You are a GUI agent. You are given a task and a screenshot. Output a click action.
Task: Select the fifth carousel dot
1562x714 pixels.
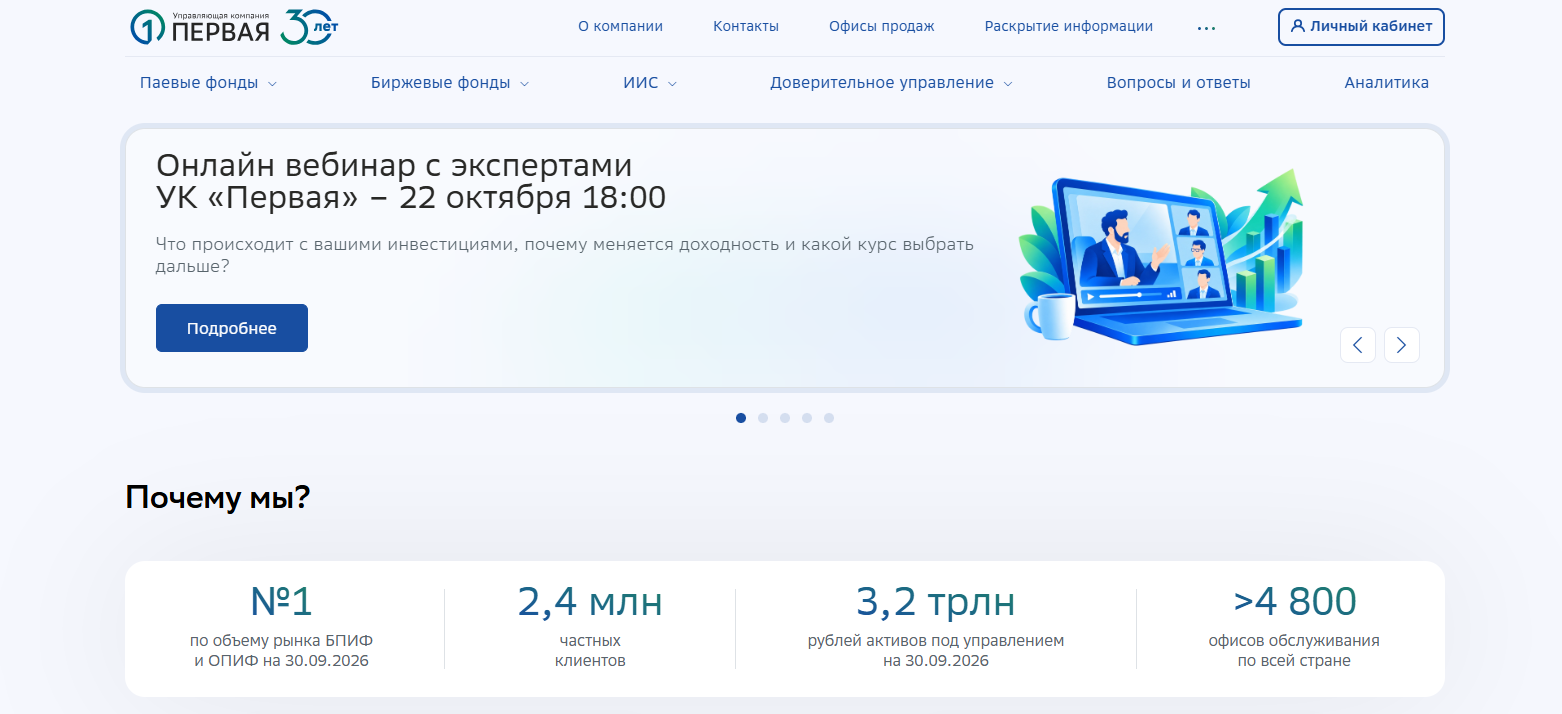click(x=829, y=418)
